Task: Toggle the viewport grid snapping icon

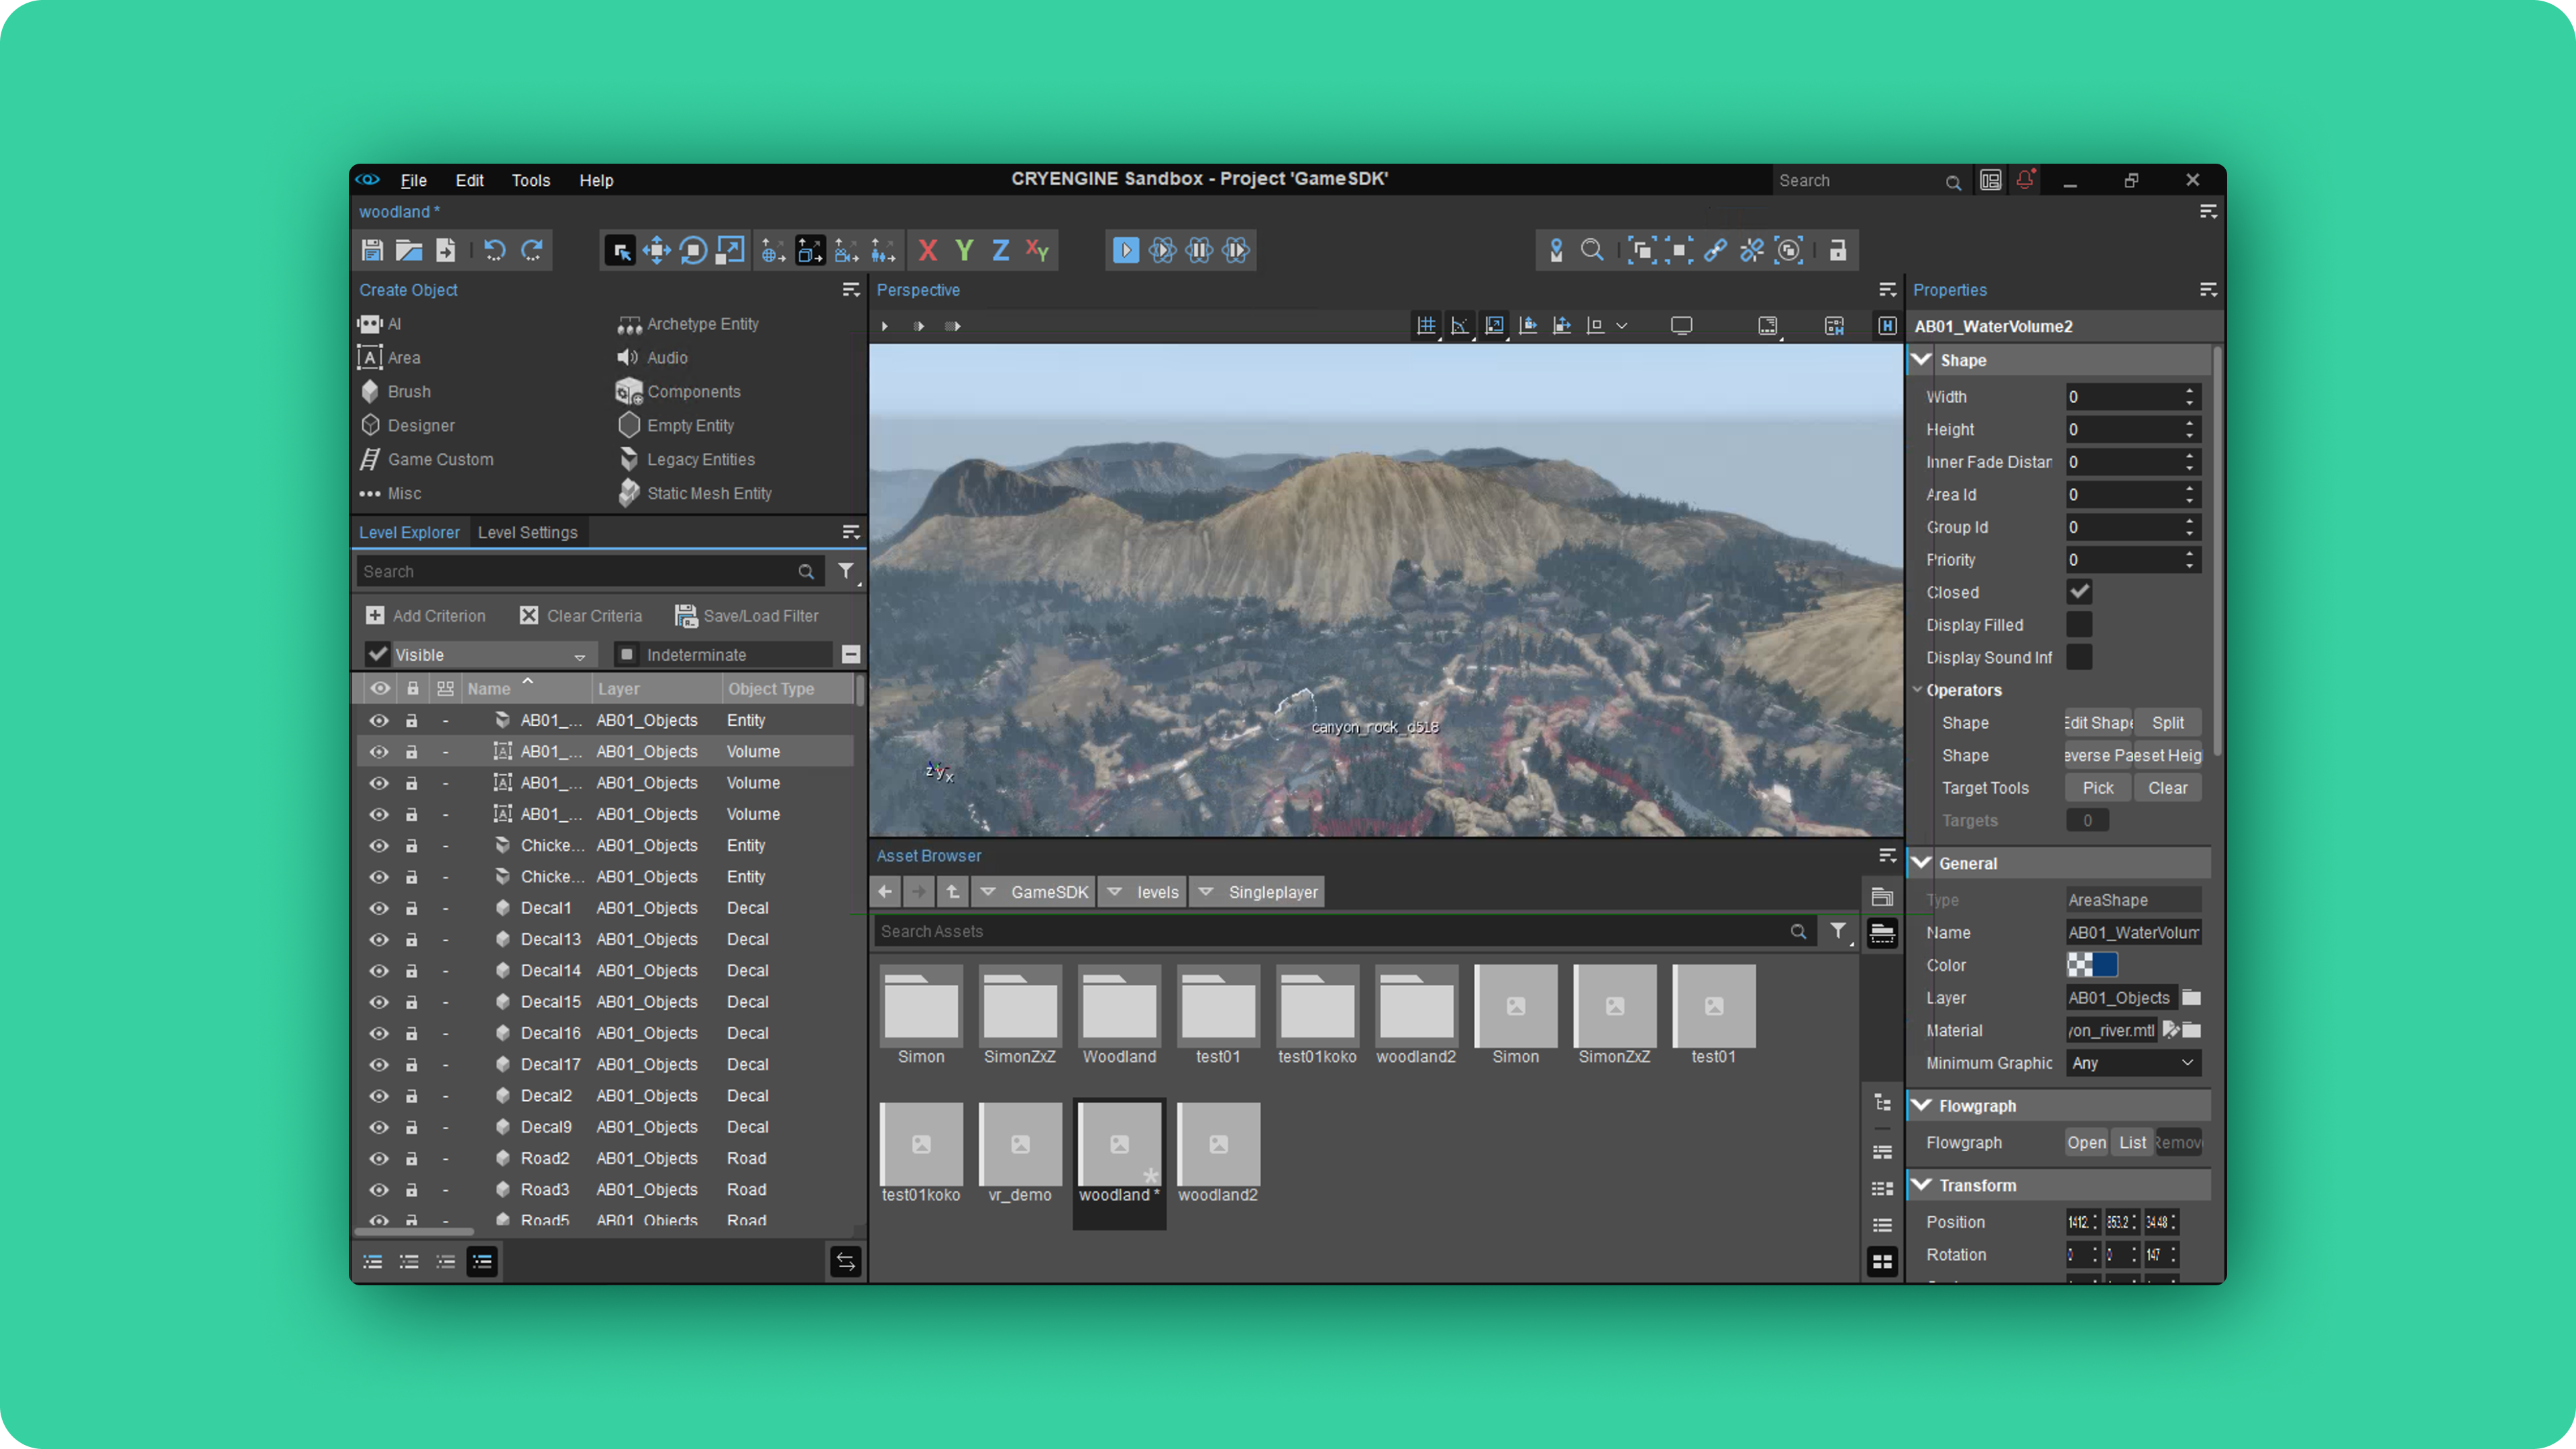Action: point(1426,326)
